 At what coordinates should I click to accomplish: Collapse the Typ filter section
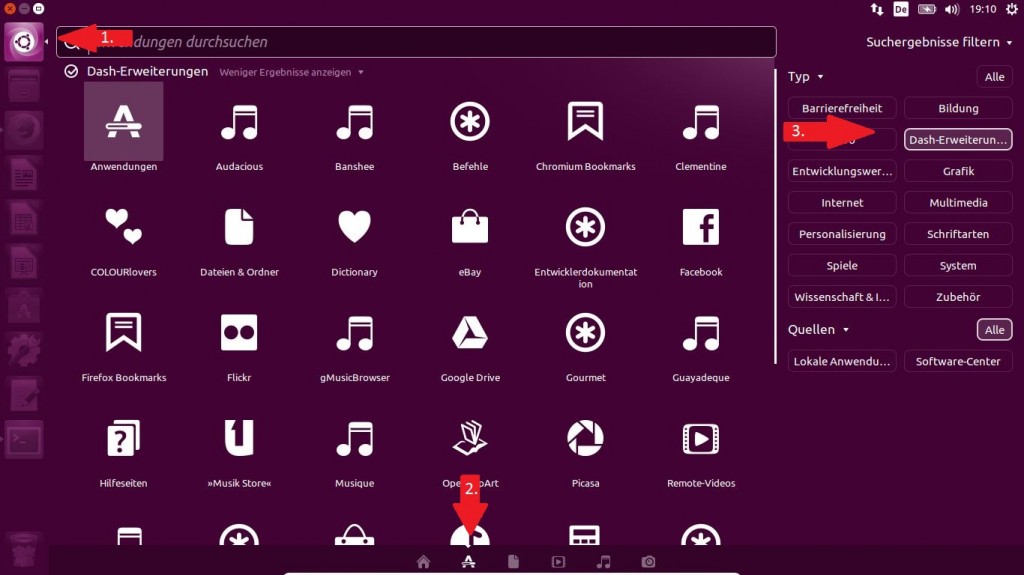(x=805, y=77)
